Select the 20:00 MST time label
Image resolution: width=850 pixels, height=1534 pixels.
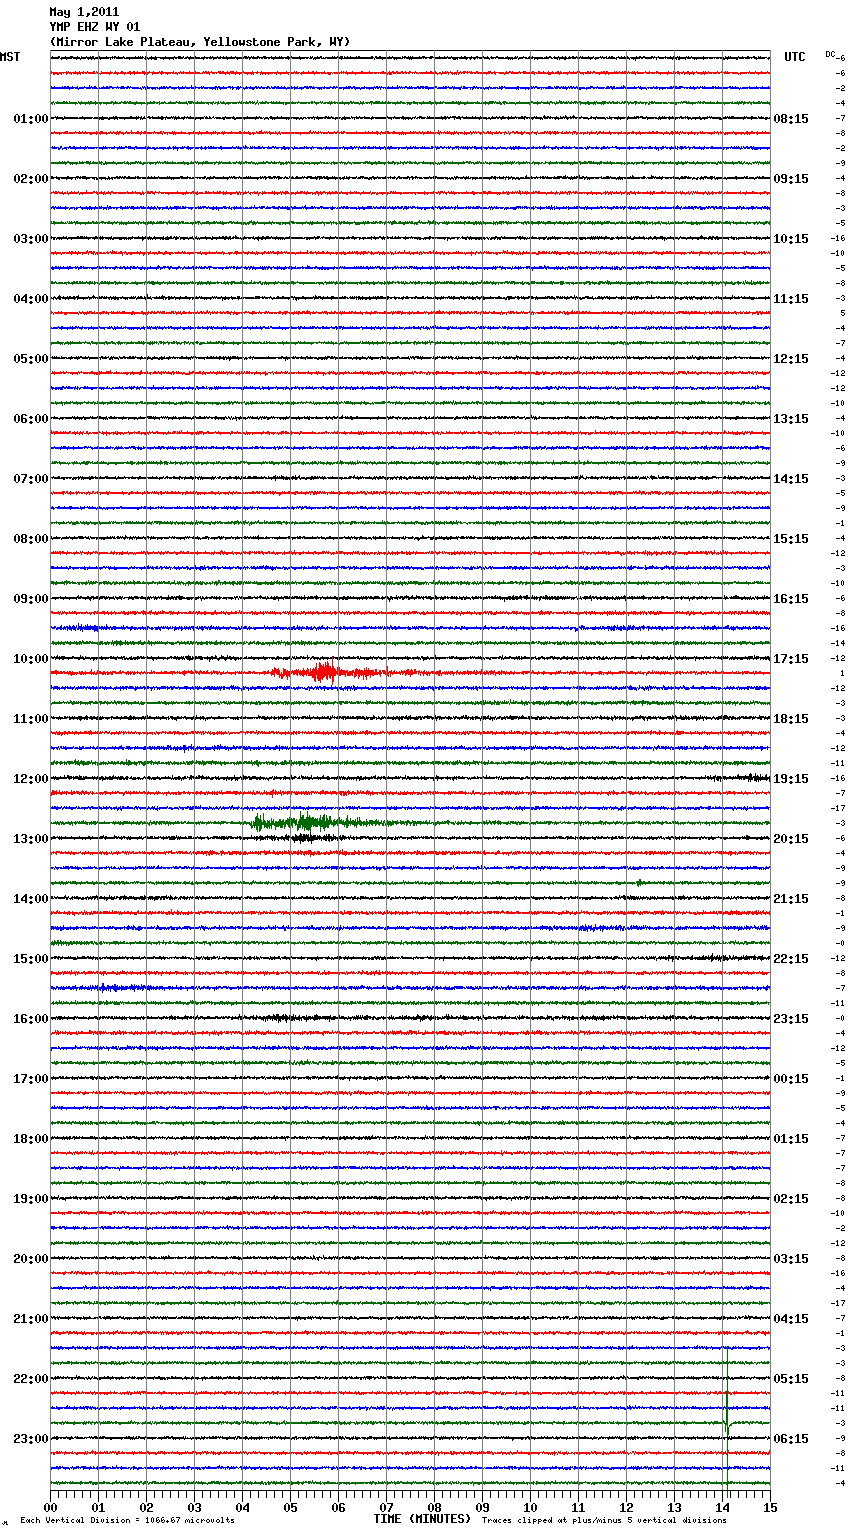pos(30,1259)
